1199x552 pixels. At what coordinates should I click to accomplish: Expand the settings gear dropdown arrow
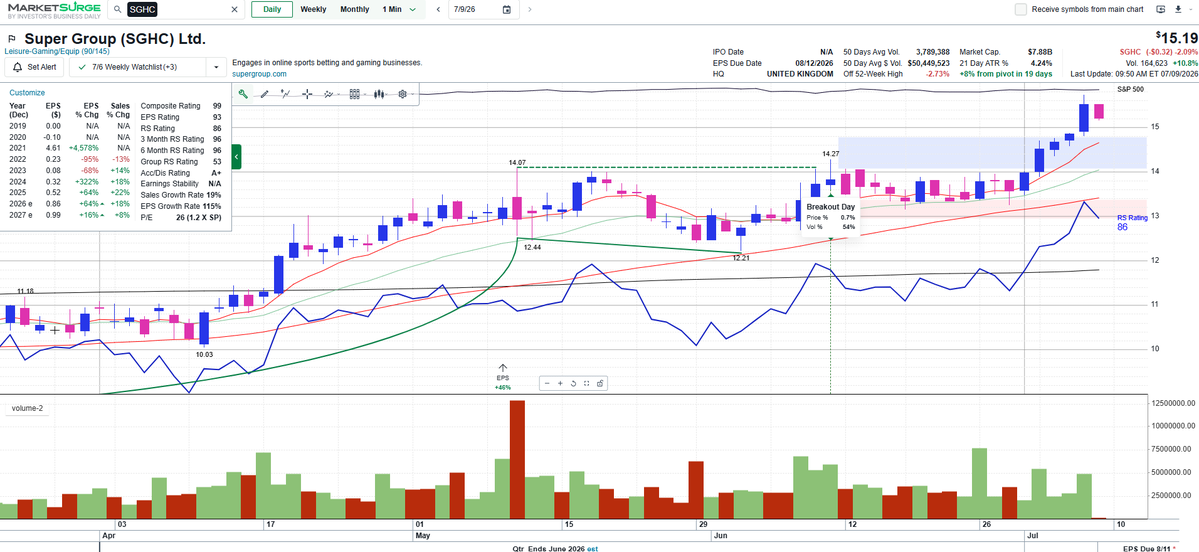coord(412,95)
